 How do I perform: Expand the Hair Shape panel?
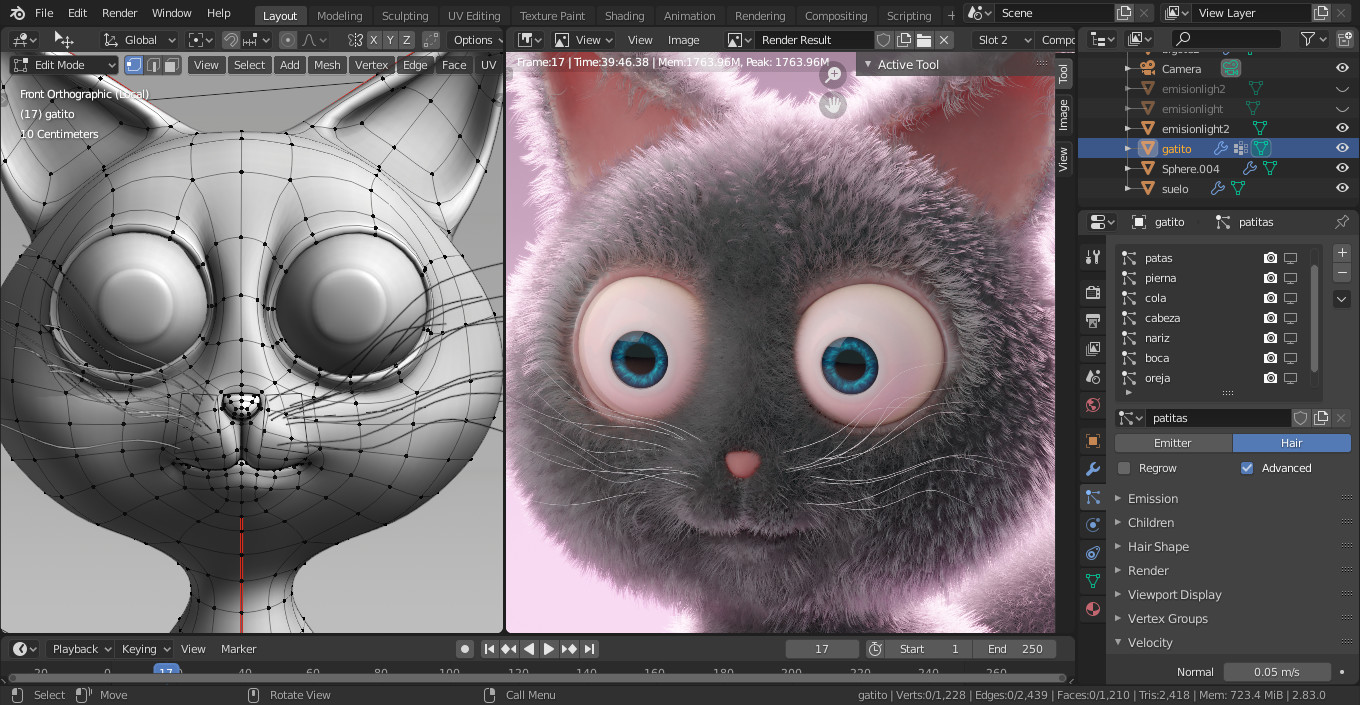1158,547
